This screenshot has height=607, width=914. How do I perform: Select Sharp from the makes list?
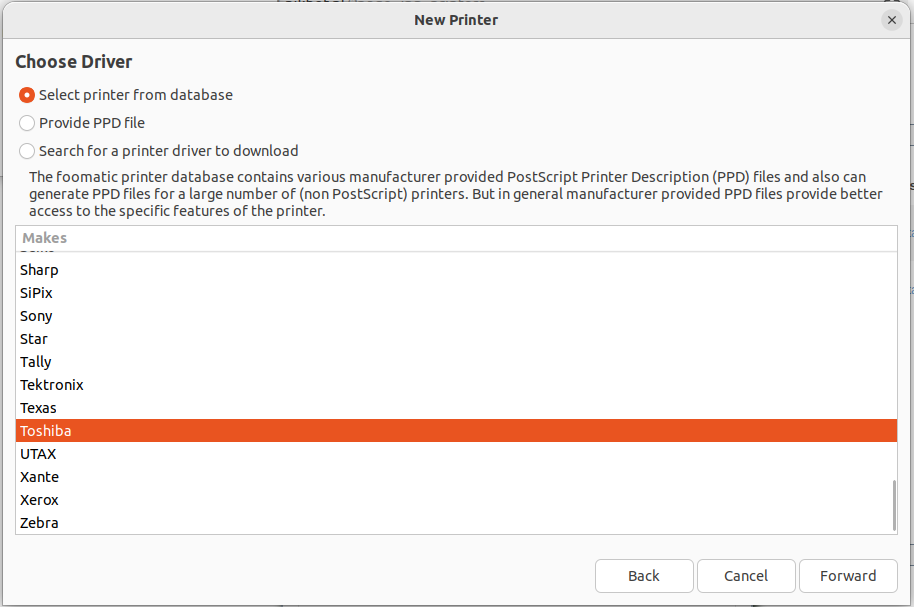40,270
